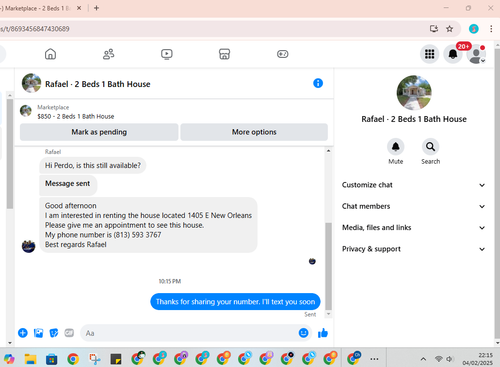The width and height of the screenshot is (500, 367).
Task: Send a thumbs-up like
Action: tap(323, 333)
